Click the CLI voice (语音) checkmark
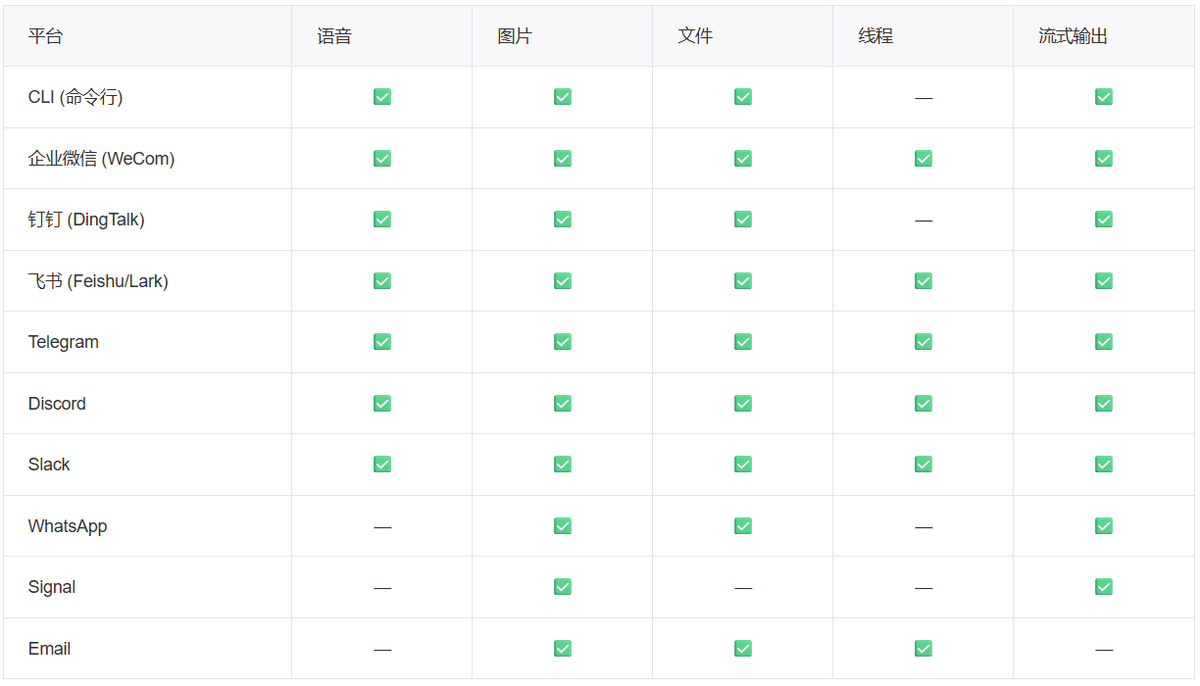This screenshot has width=1200, height=686. point(382,97)
